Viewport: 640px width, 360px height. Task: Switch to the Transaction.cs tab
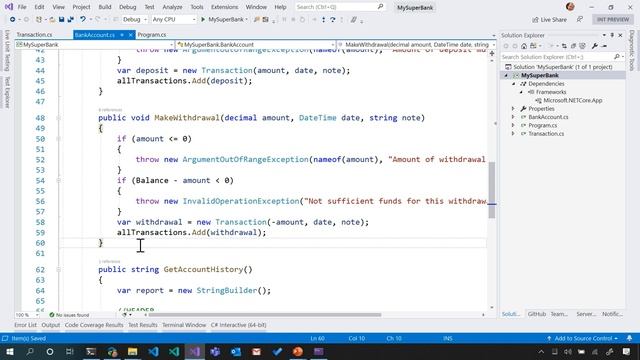coord(34,35)
